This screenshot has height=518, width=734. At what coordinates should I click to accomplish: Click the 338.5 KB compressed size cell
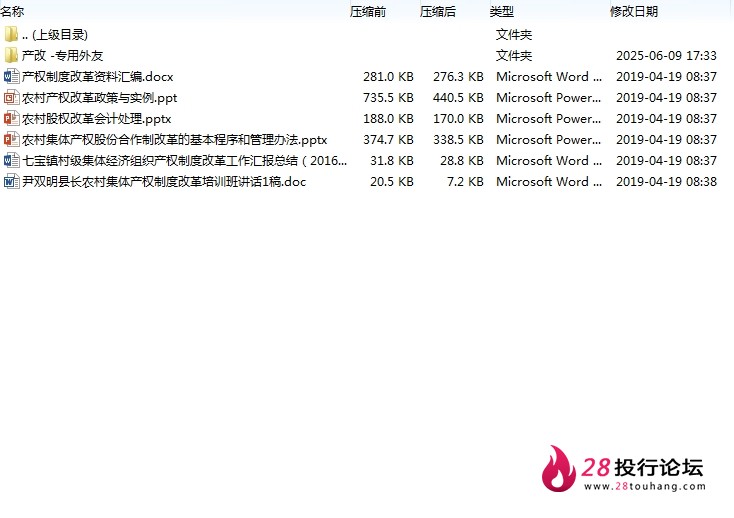tap(458, 140)
